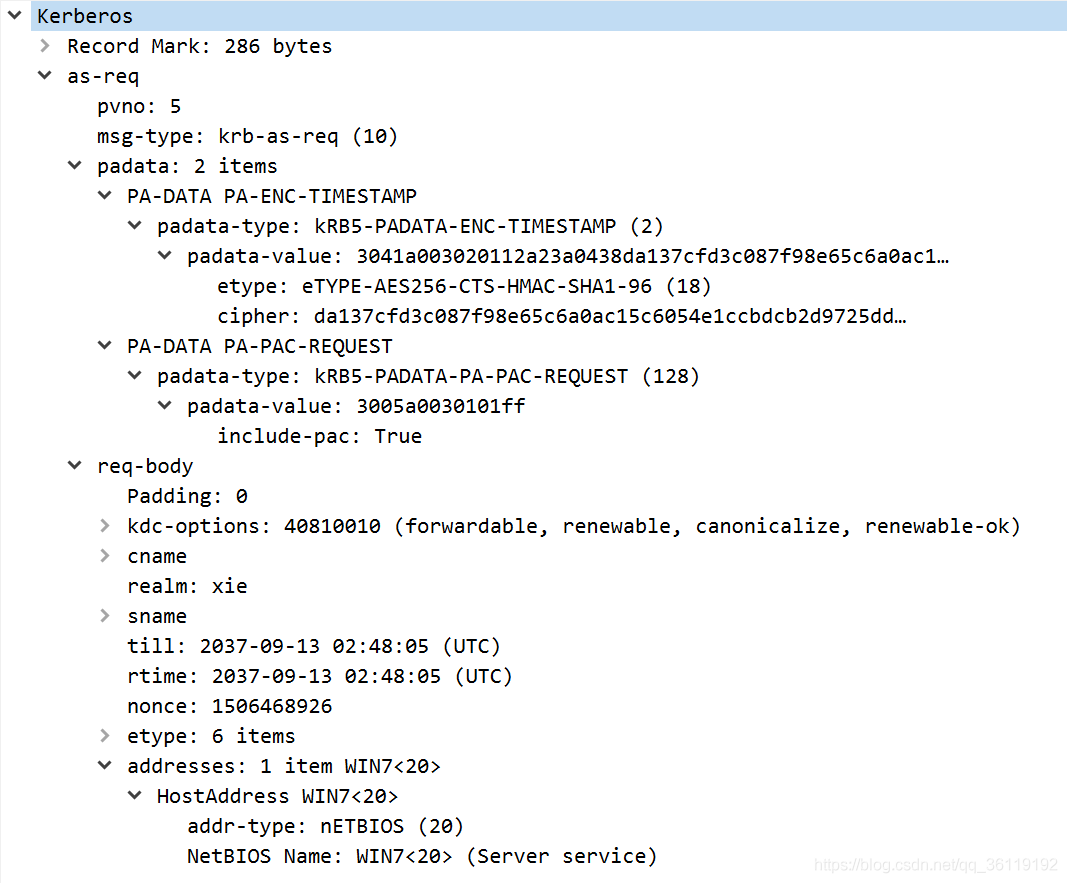Expand the cname node
The height and width of the screenshot is (883, 1067).
105,555
